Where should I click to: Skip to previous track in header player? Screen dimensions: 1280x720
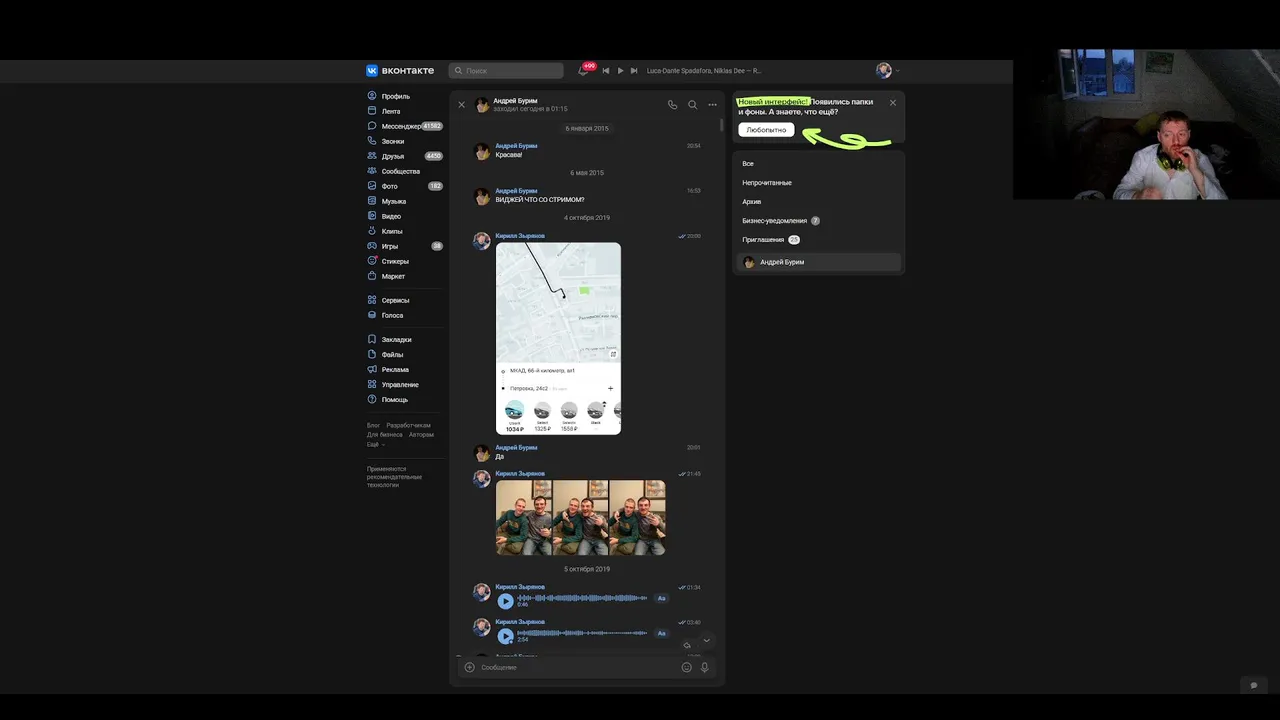click(606, 71)
